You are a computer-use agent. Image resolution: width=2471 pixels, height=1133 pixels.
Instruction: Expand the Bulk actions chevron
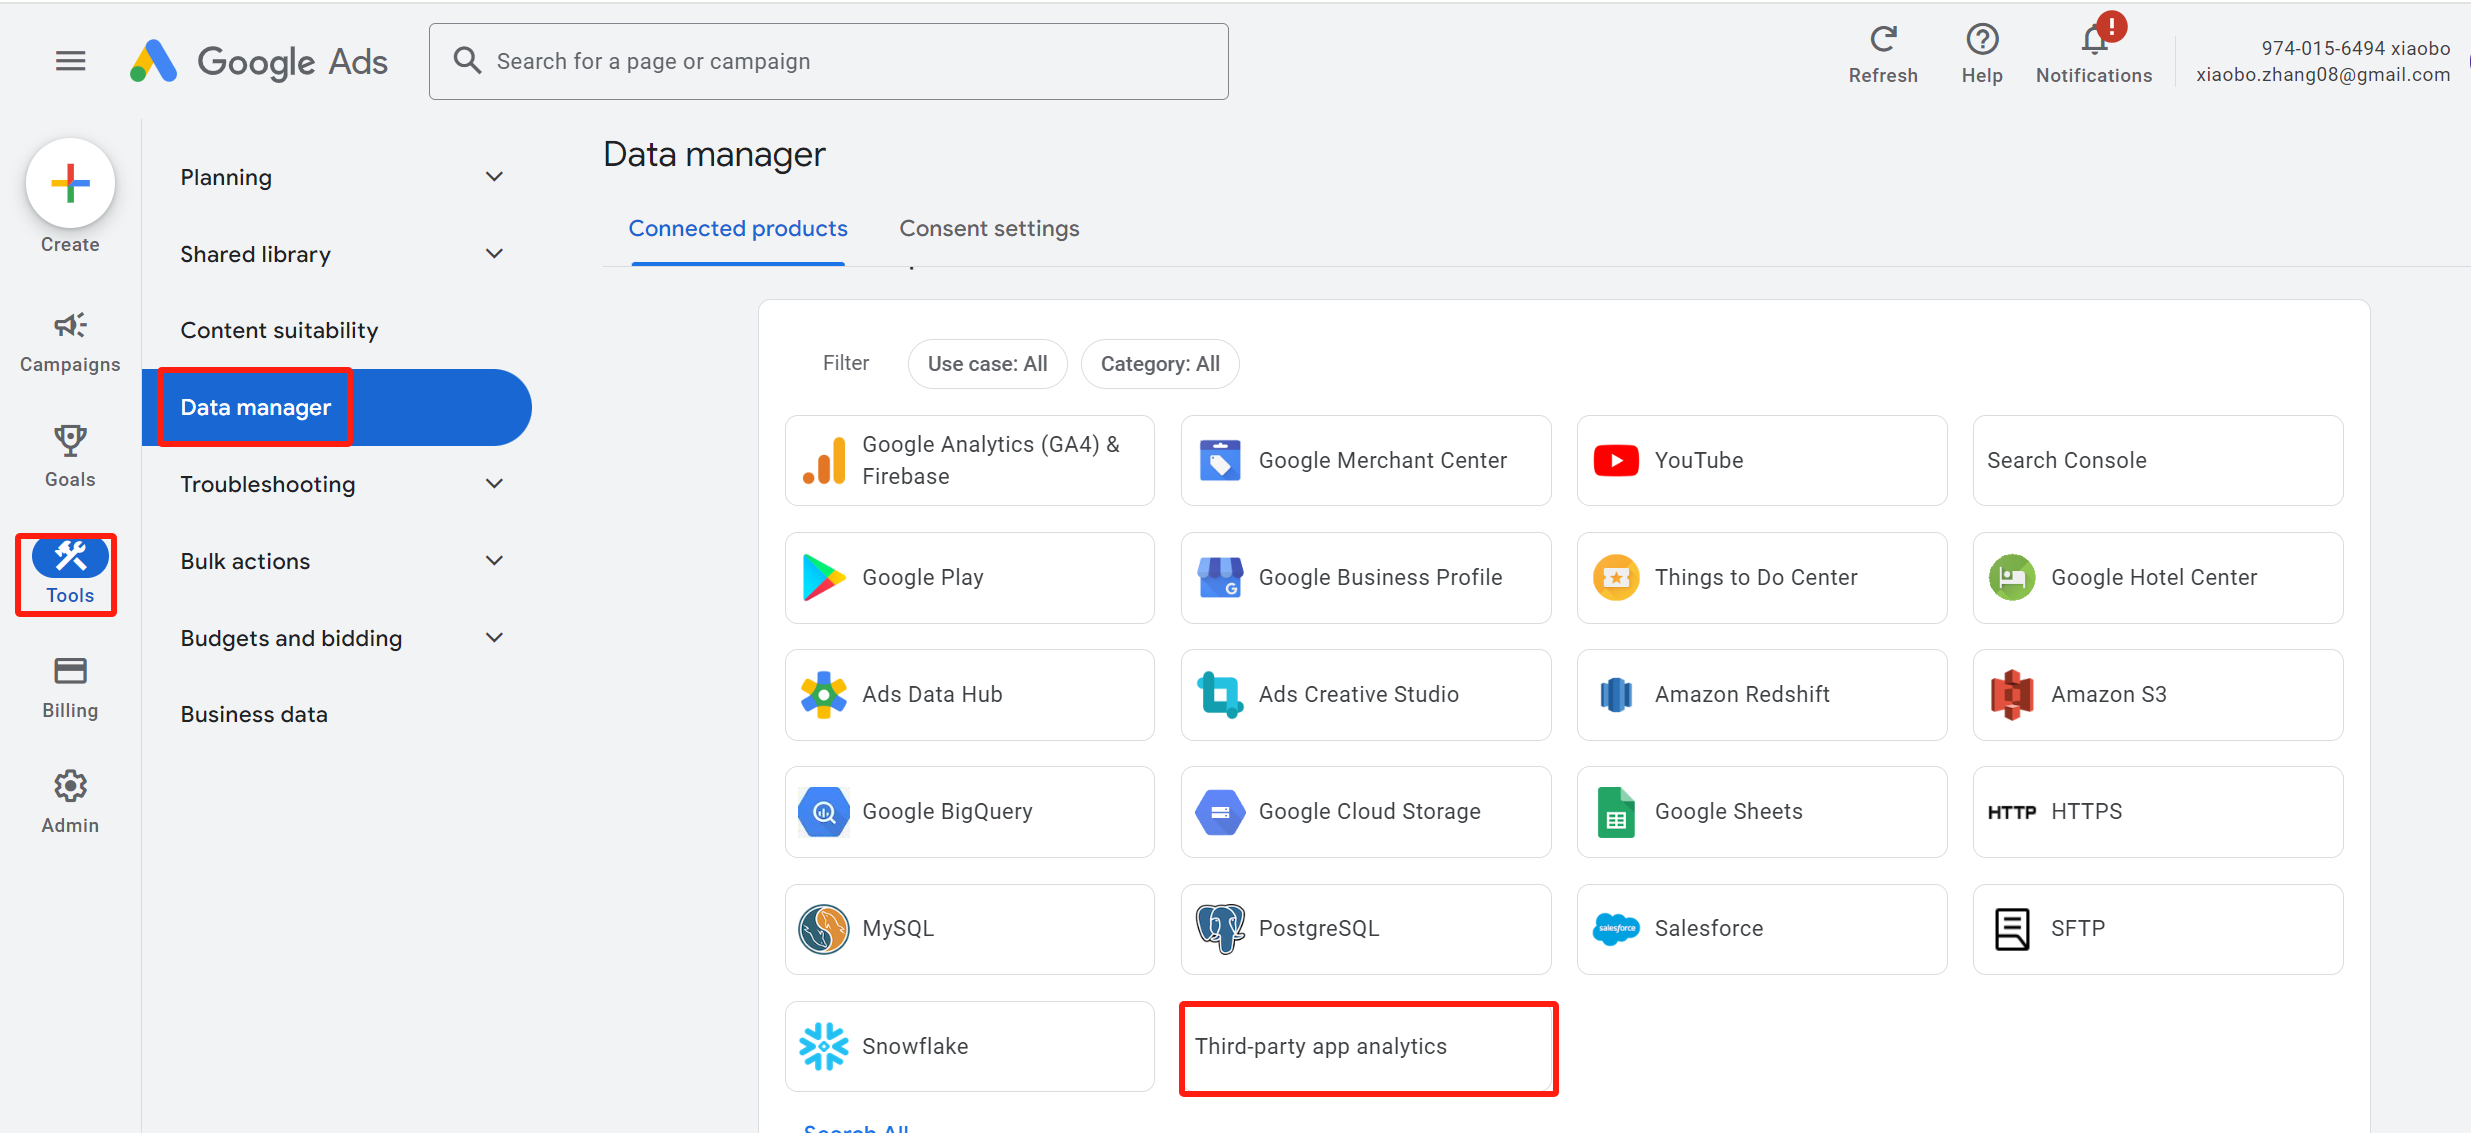click(x=494, y=561)
